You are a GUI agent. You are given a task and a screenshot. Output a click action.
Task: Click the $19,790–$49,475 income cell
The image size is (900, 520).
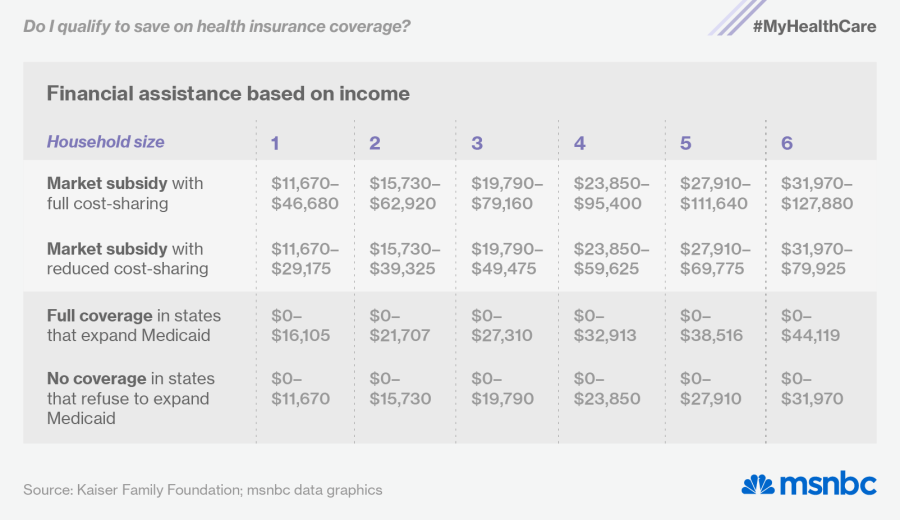pos(507,258)
